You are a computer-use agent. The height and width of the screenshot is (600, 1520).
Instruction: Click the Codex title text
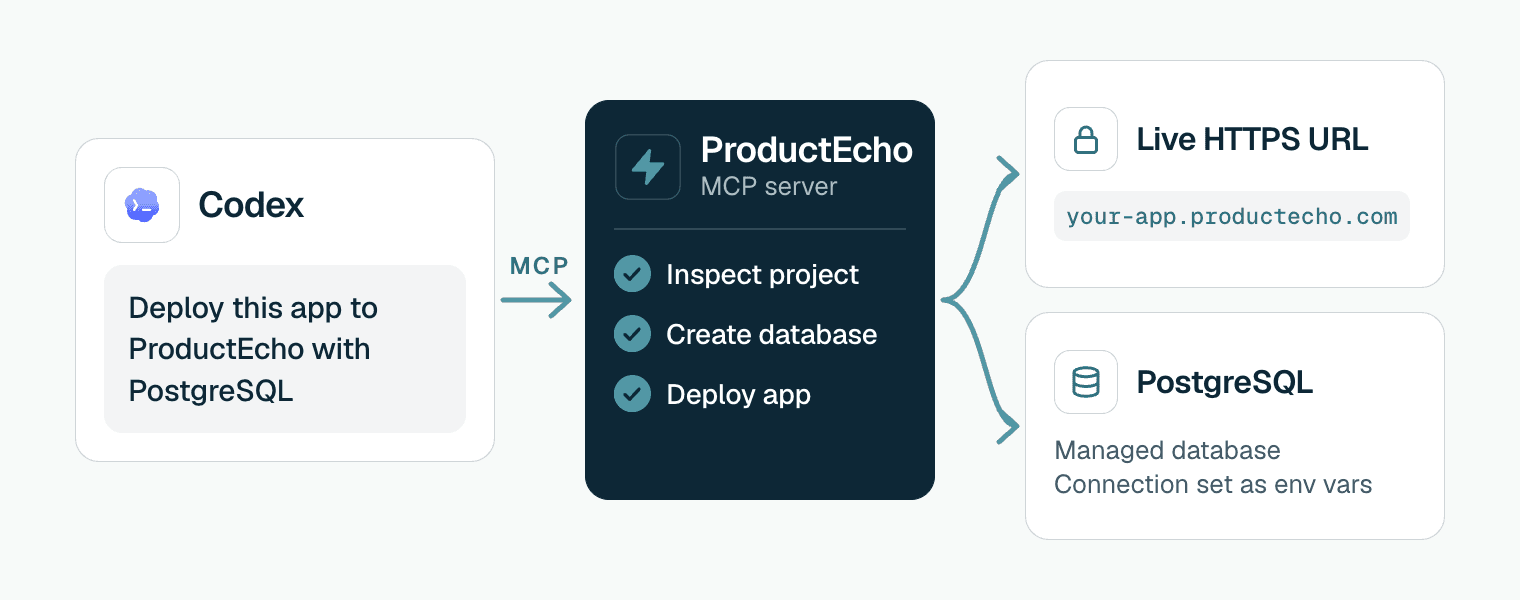(251, 205)
